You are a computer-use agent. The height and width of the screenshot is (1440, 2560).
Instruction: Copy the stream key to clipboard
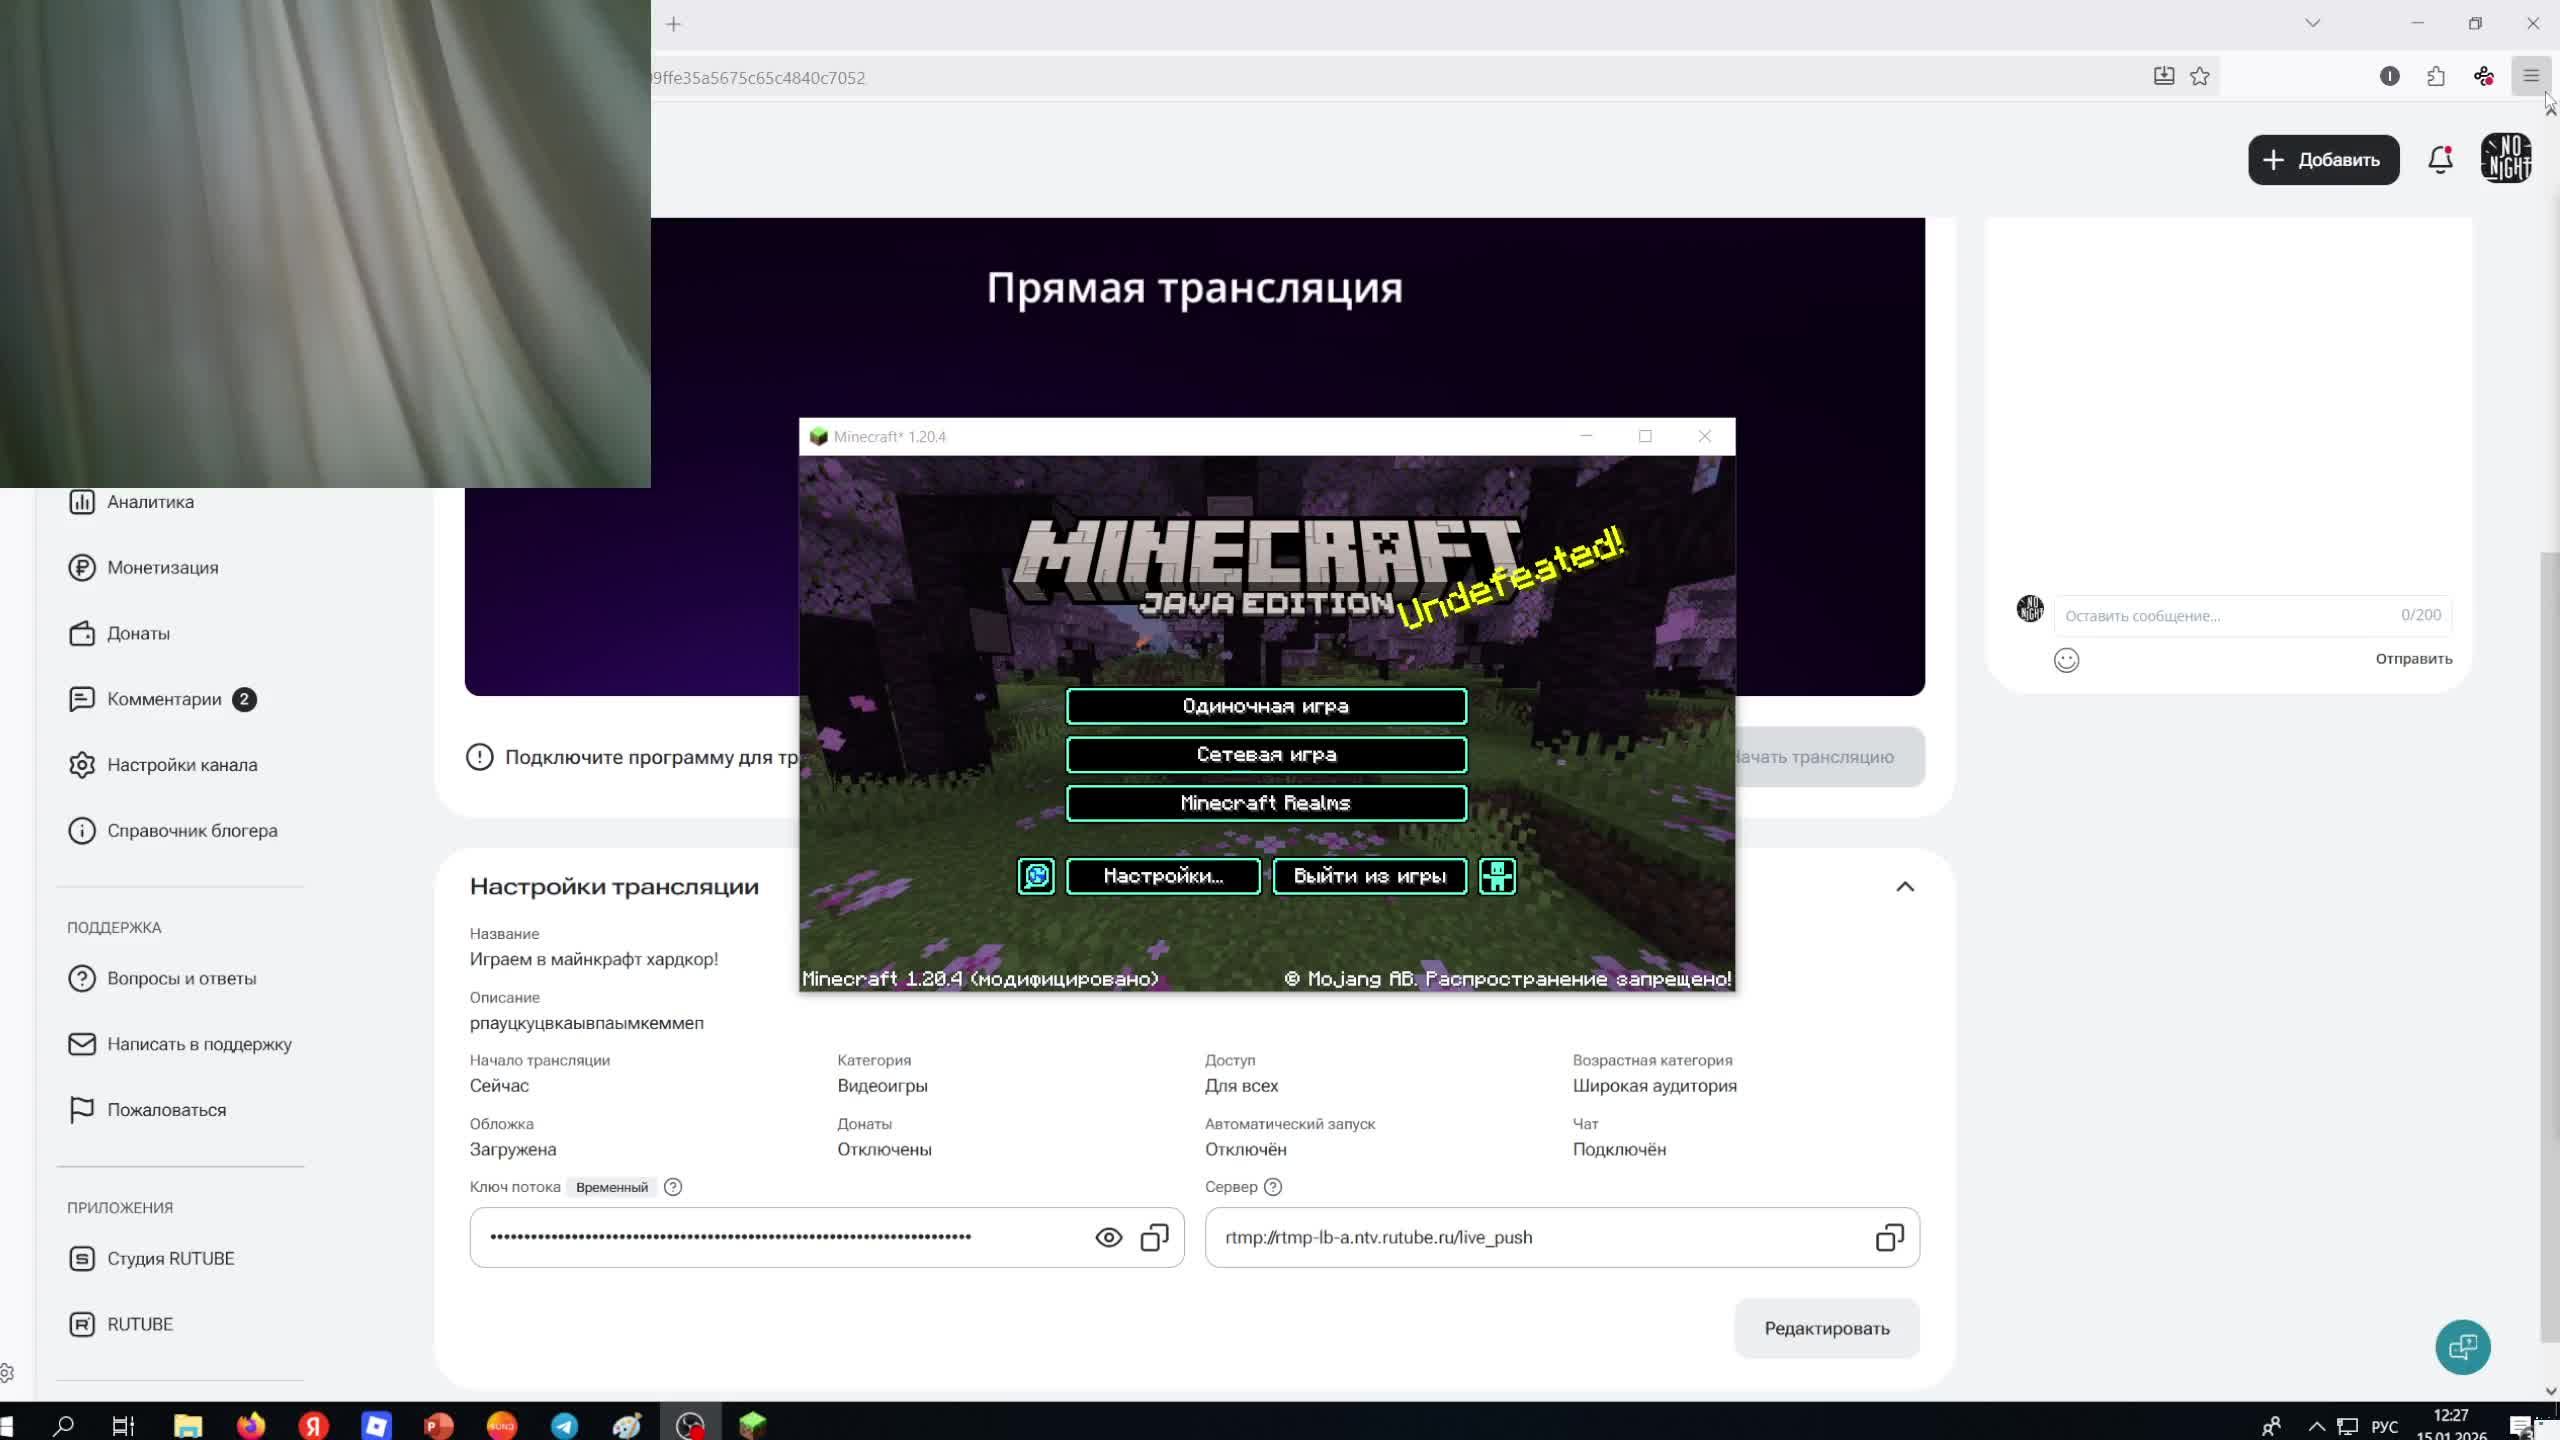pyautogui.click(x=1154, y=1237)
